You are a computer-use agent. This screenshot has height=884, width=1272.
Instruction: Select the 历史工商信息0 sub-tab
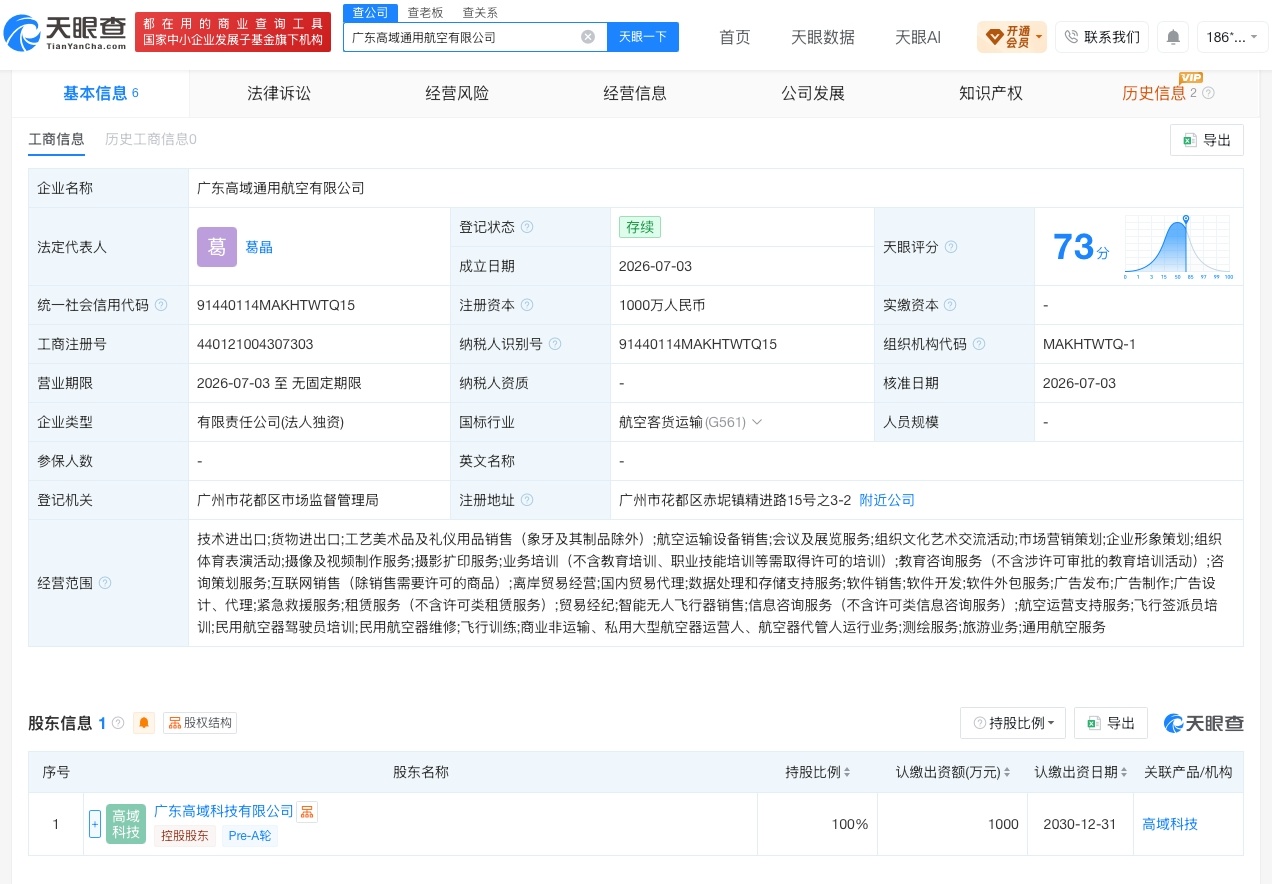[x=151, y=139]
